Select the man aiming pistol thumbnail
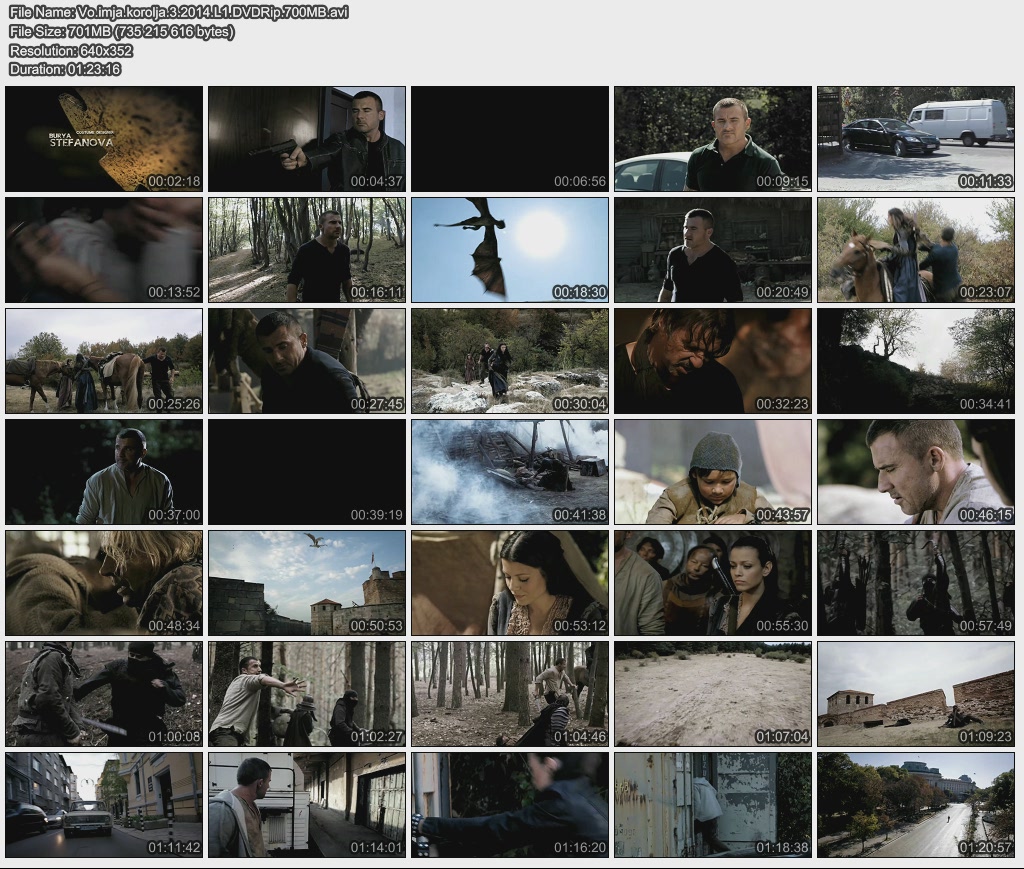This screenshot has width=1024, height=869. pos(307,139)
